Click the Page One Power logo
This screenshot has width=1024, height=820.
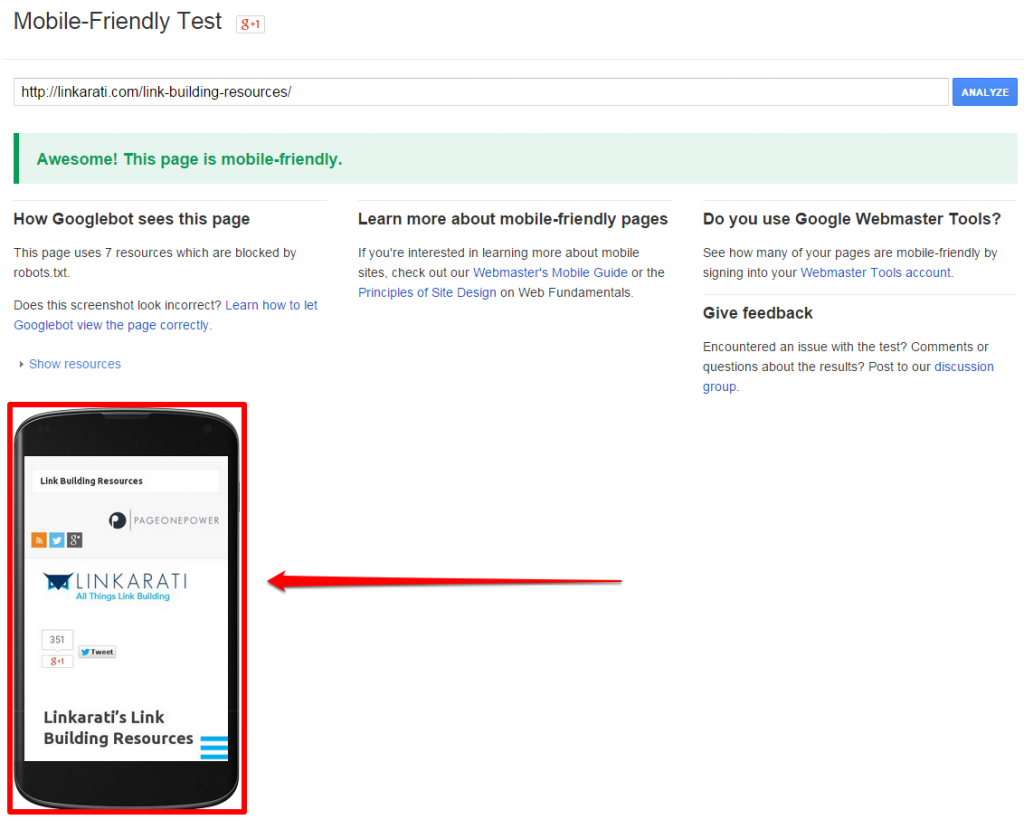tap(164, 520)
